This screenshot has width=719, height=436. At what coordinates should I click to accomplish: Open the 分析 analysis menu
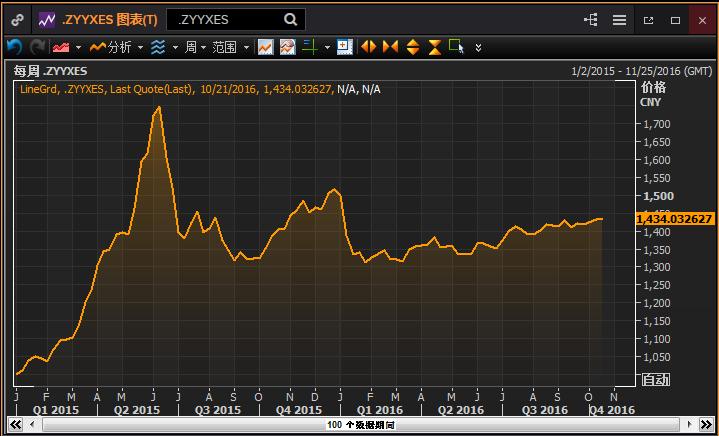110,47
